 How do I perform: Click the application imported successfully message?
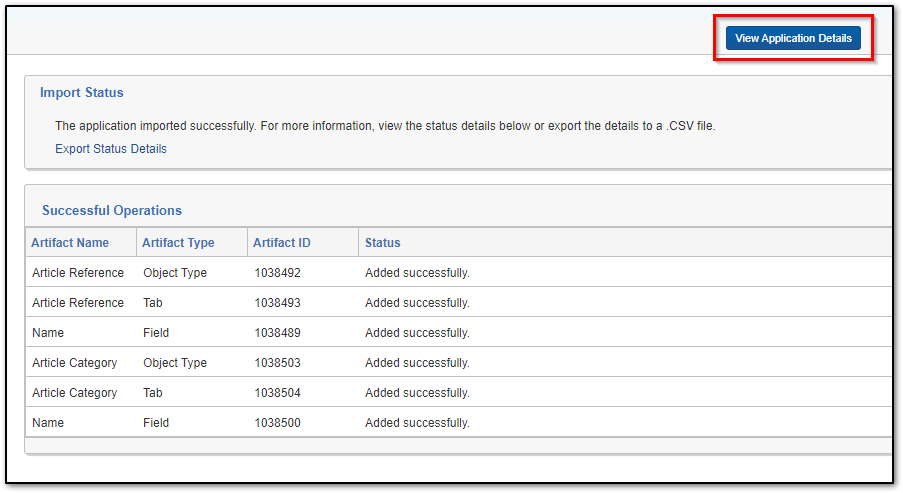pyautogui.click(x=385, y=126)
